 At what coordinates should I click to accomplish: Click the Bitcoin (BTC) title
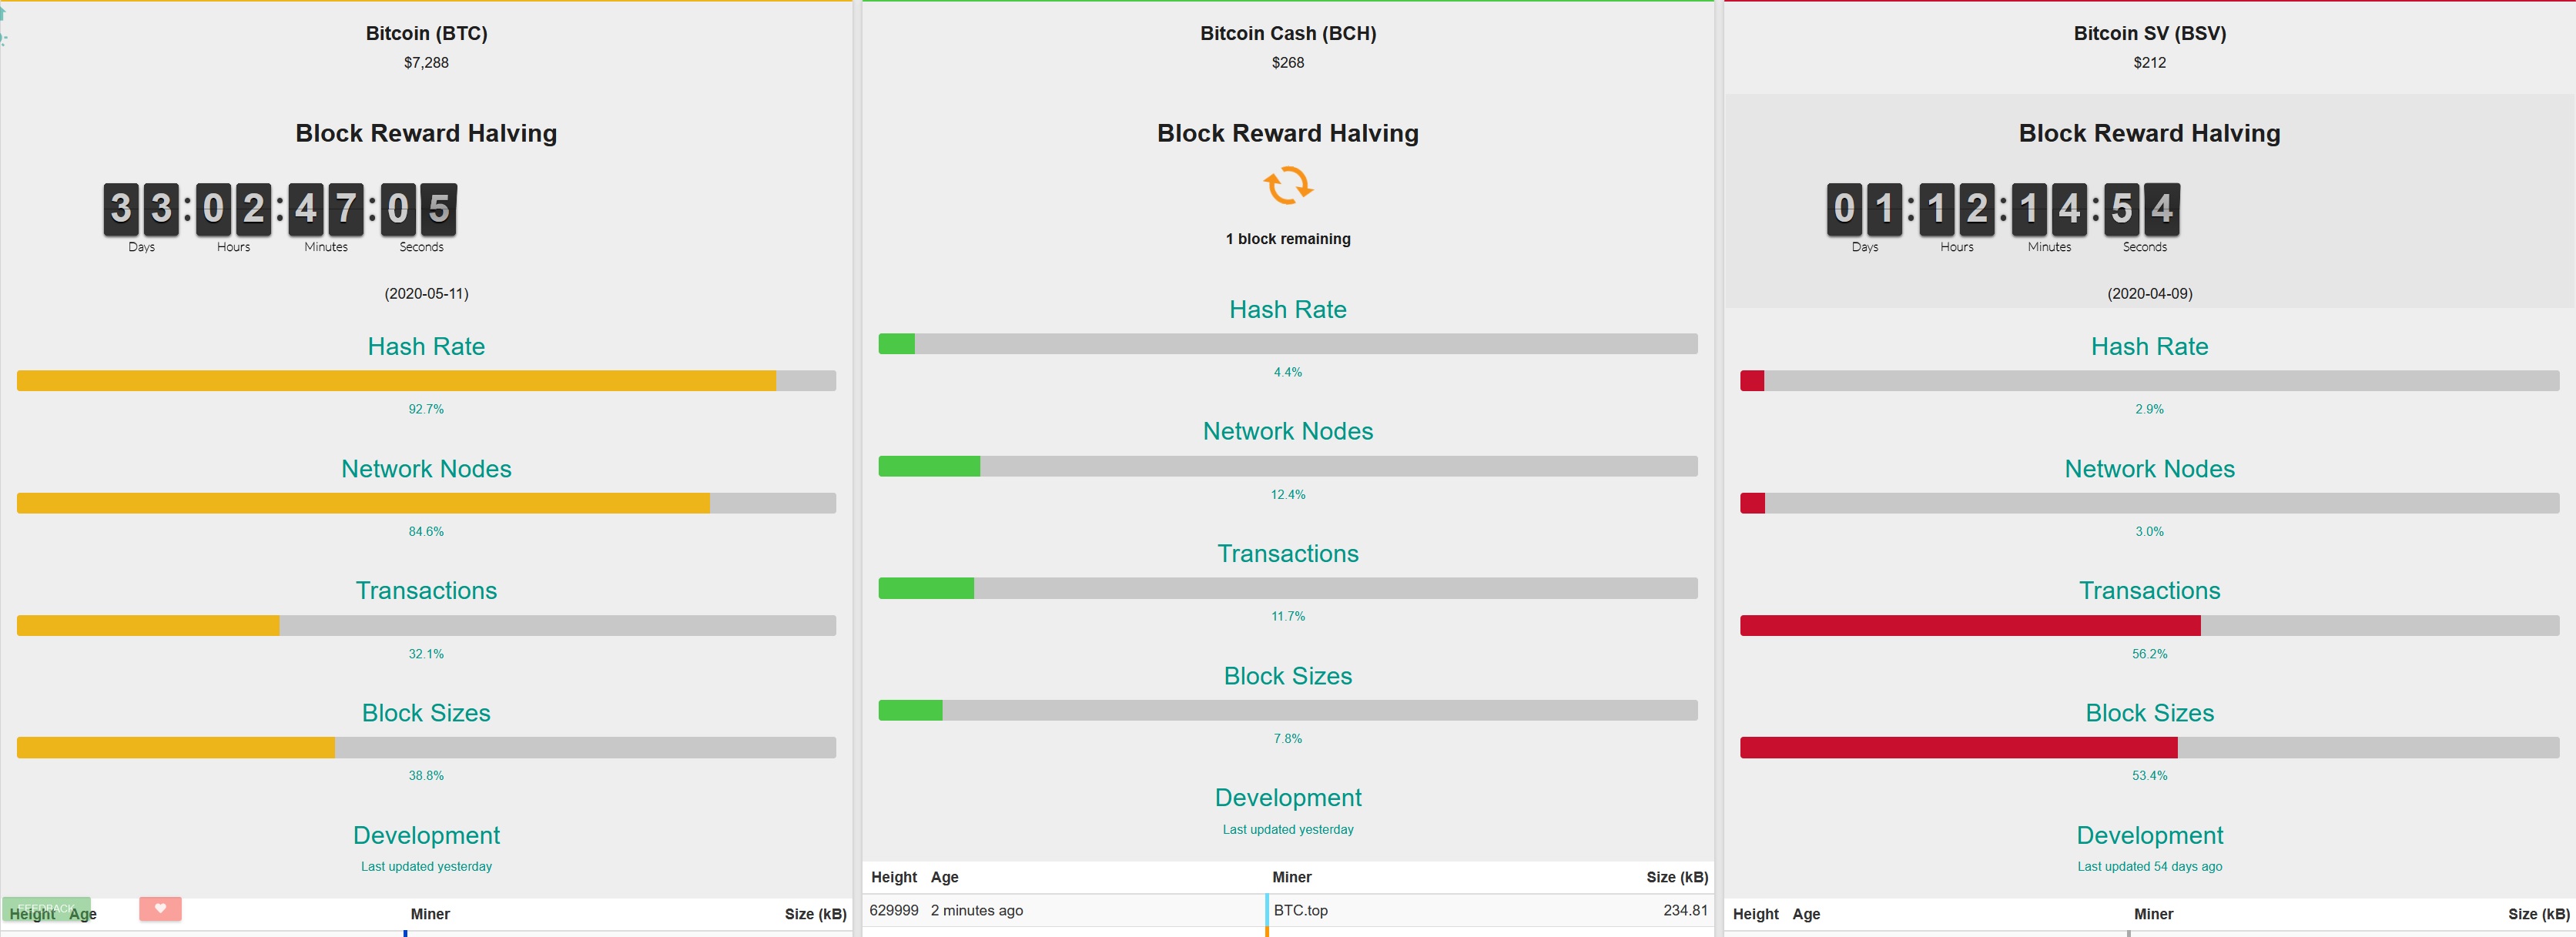point(426,33)
